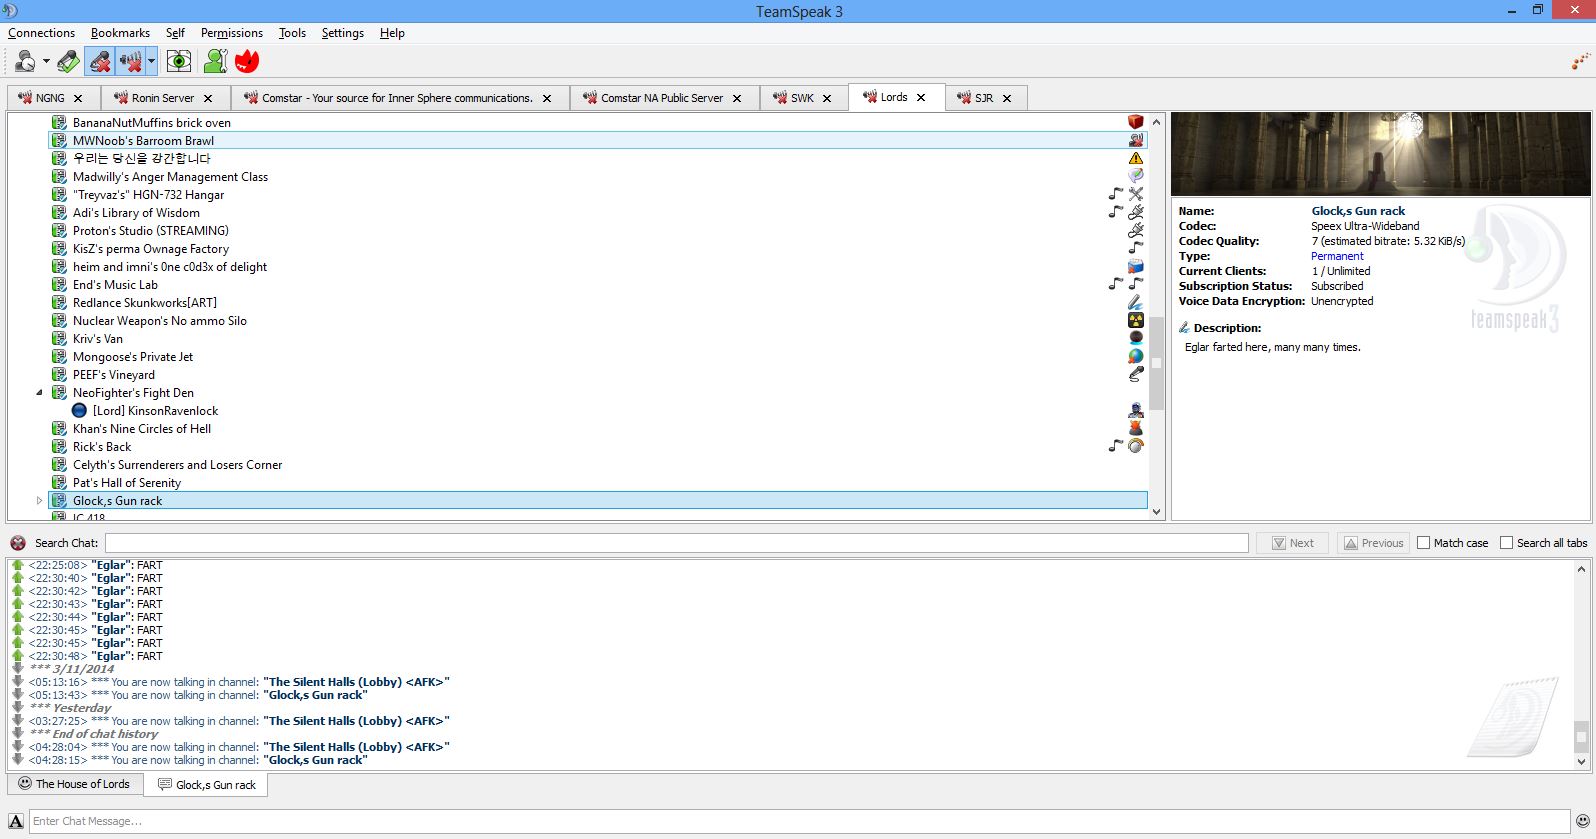The height and width of the screenshot is (839, 1596).
Task: Open the Permissions menu
Action: pos(231,33)
